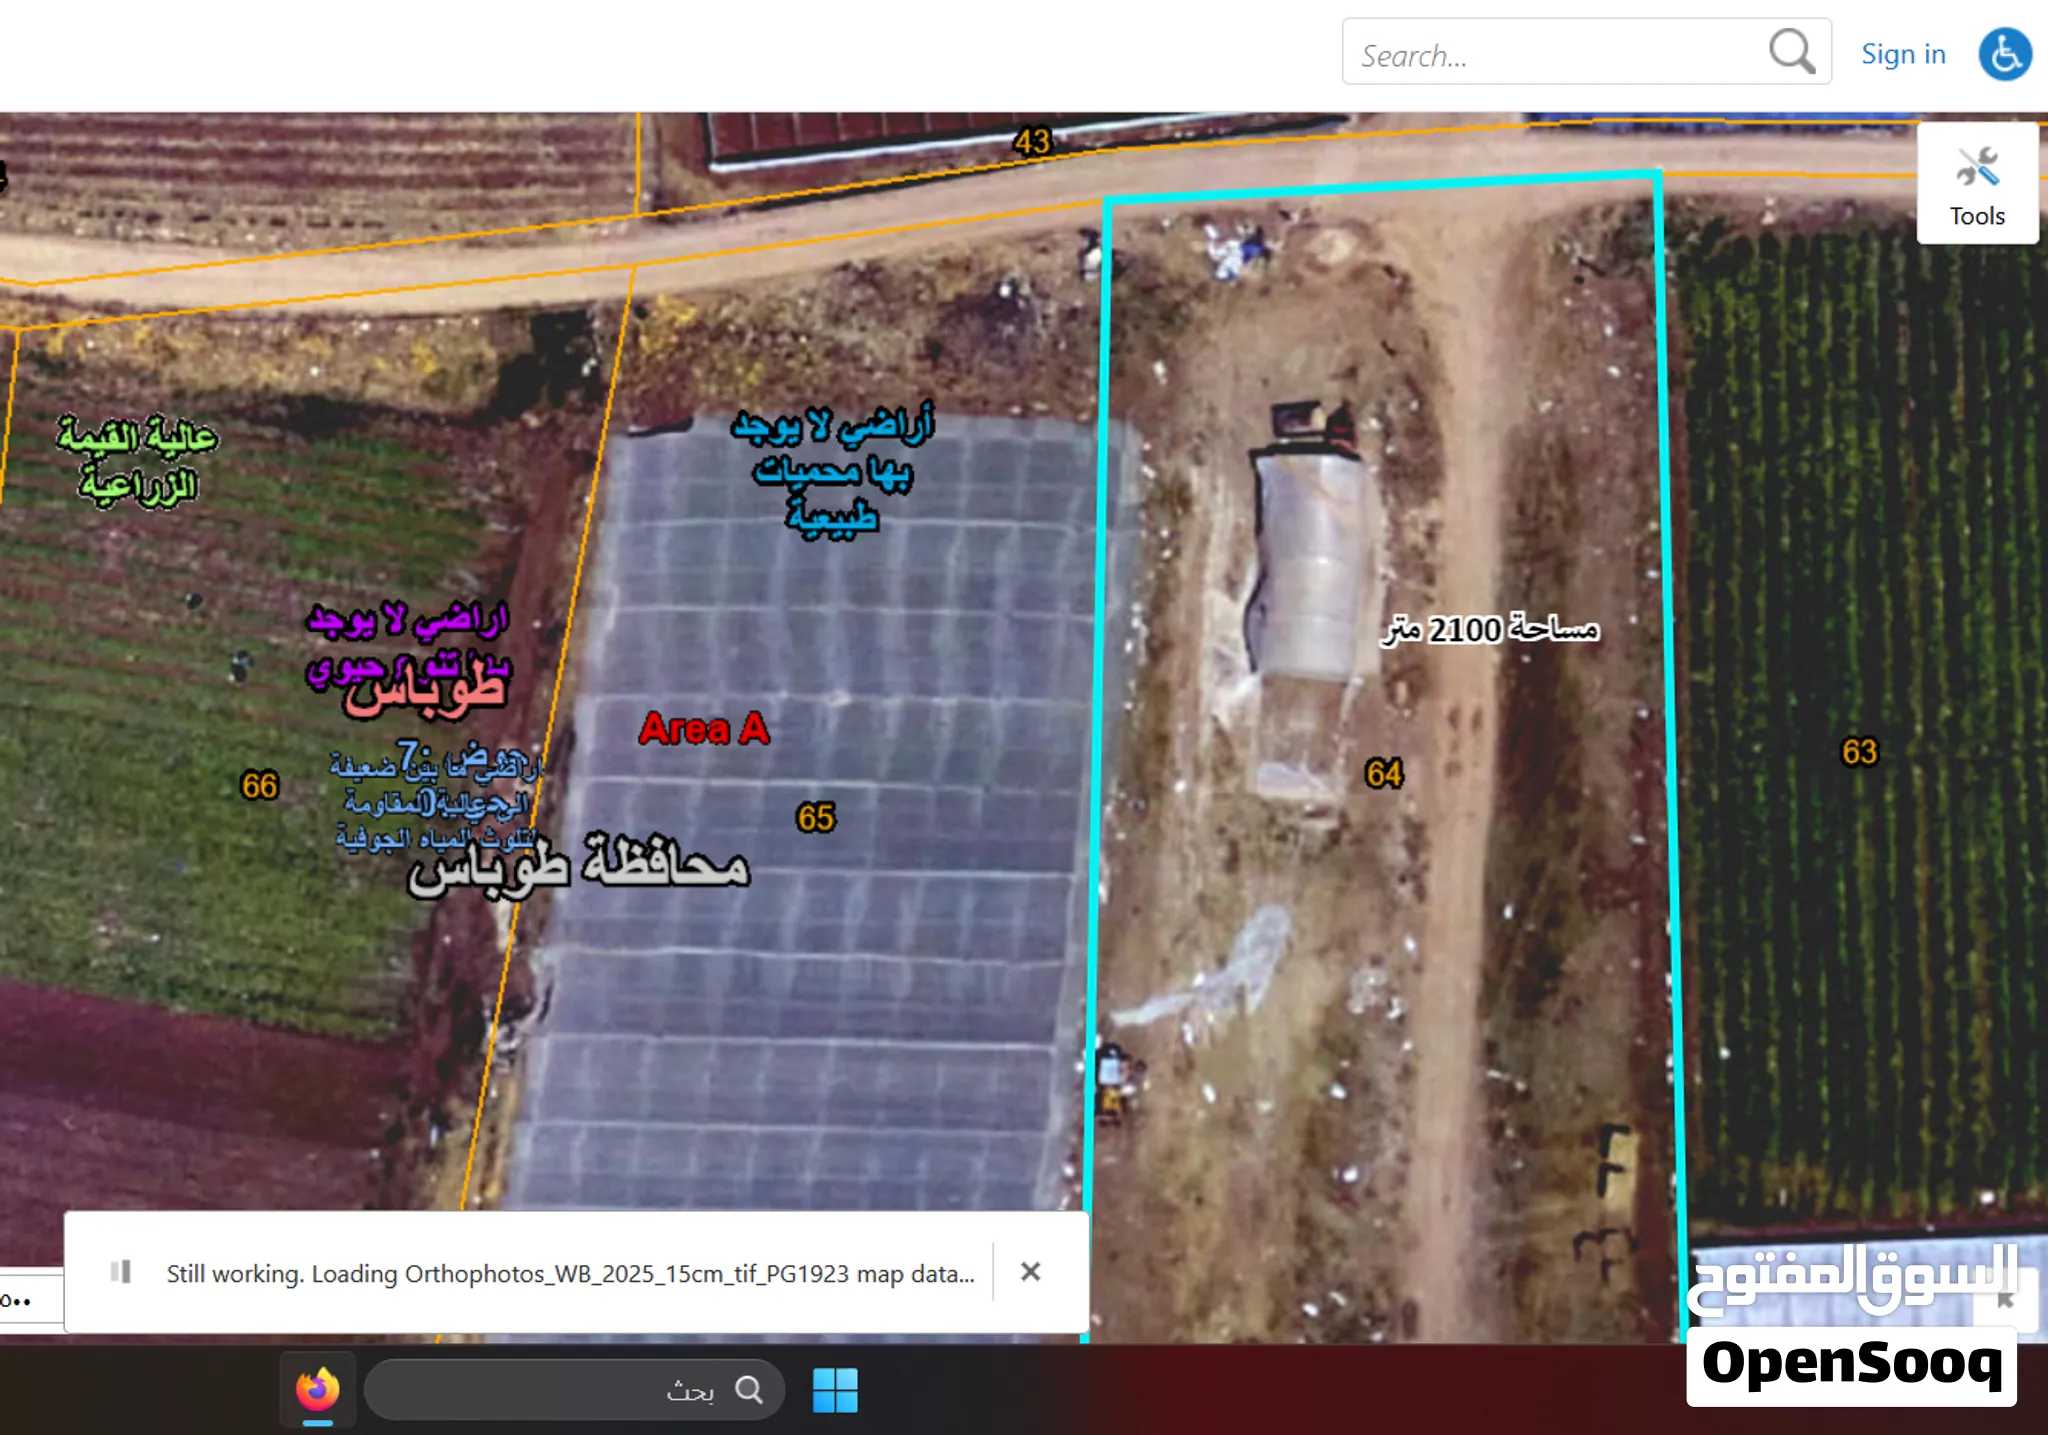This screenshot has width=2048, height=1435.
Task: Click the محافظة طوباس map label
Action: pos(578,866)
